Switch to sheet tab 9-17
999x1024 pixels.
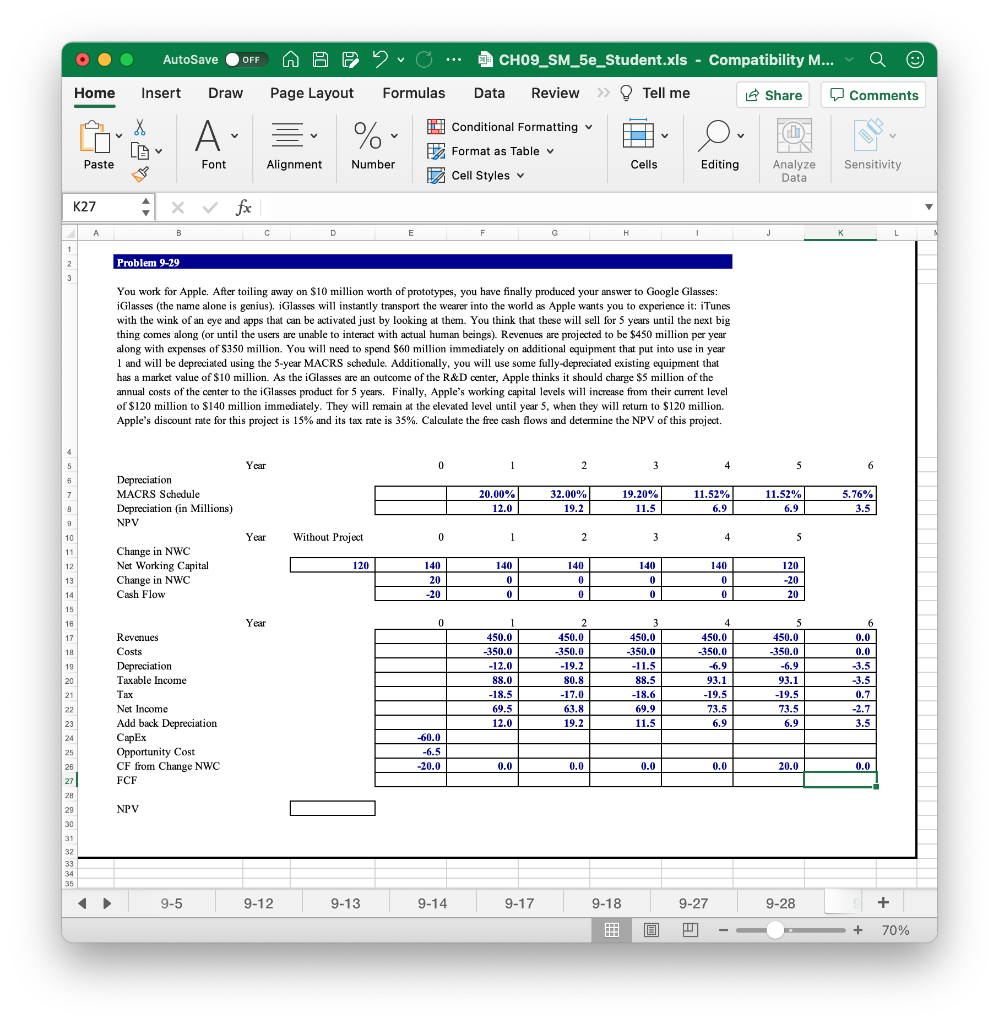click(x=519, y=903)
